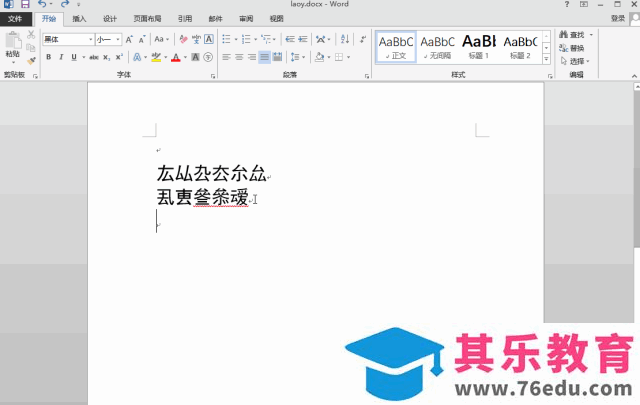Click the paragraph shading paint bucket
Screen dimensions: 640x405
pyautogui.click(x=320, y=57)
